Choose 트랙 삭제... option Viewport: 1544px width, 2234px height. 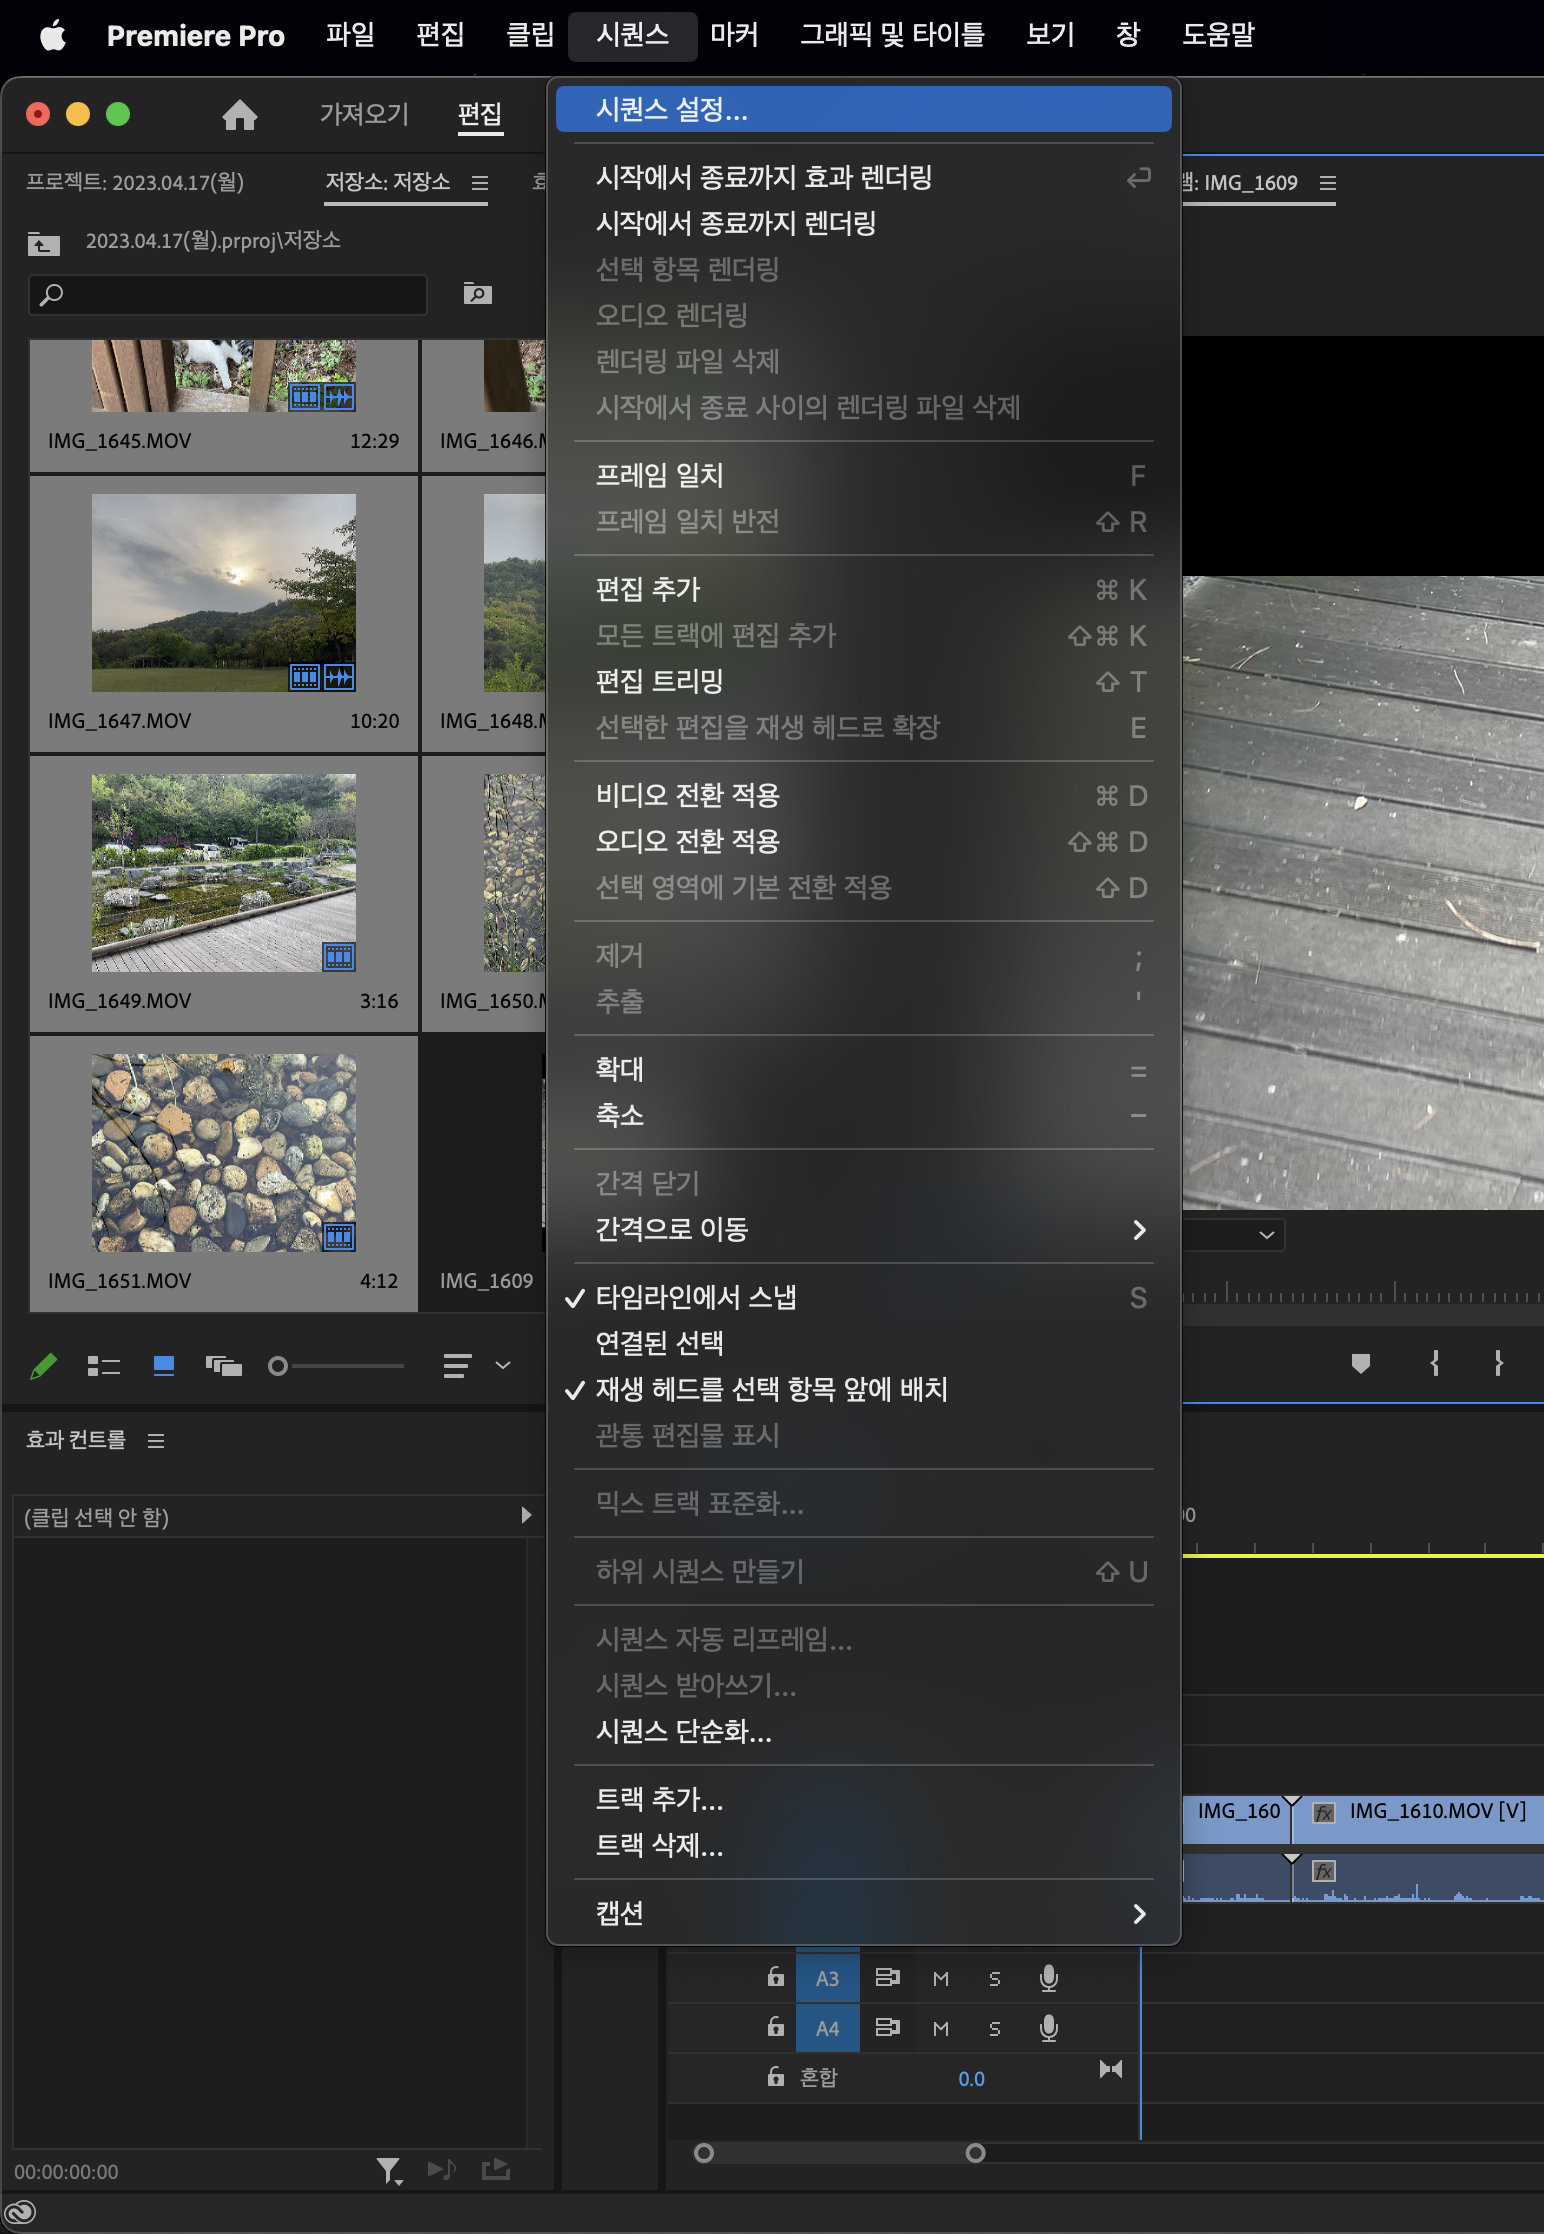tap(864, 1845)
